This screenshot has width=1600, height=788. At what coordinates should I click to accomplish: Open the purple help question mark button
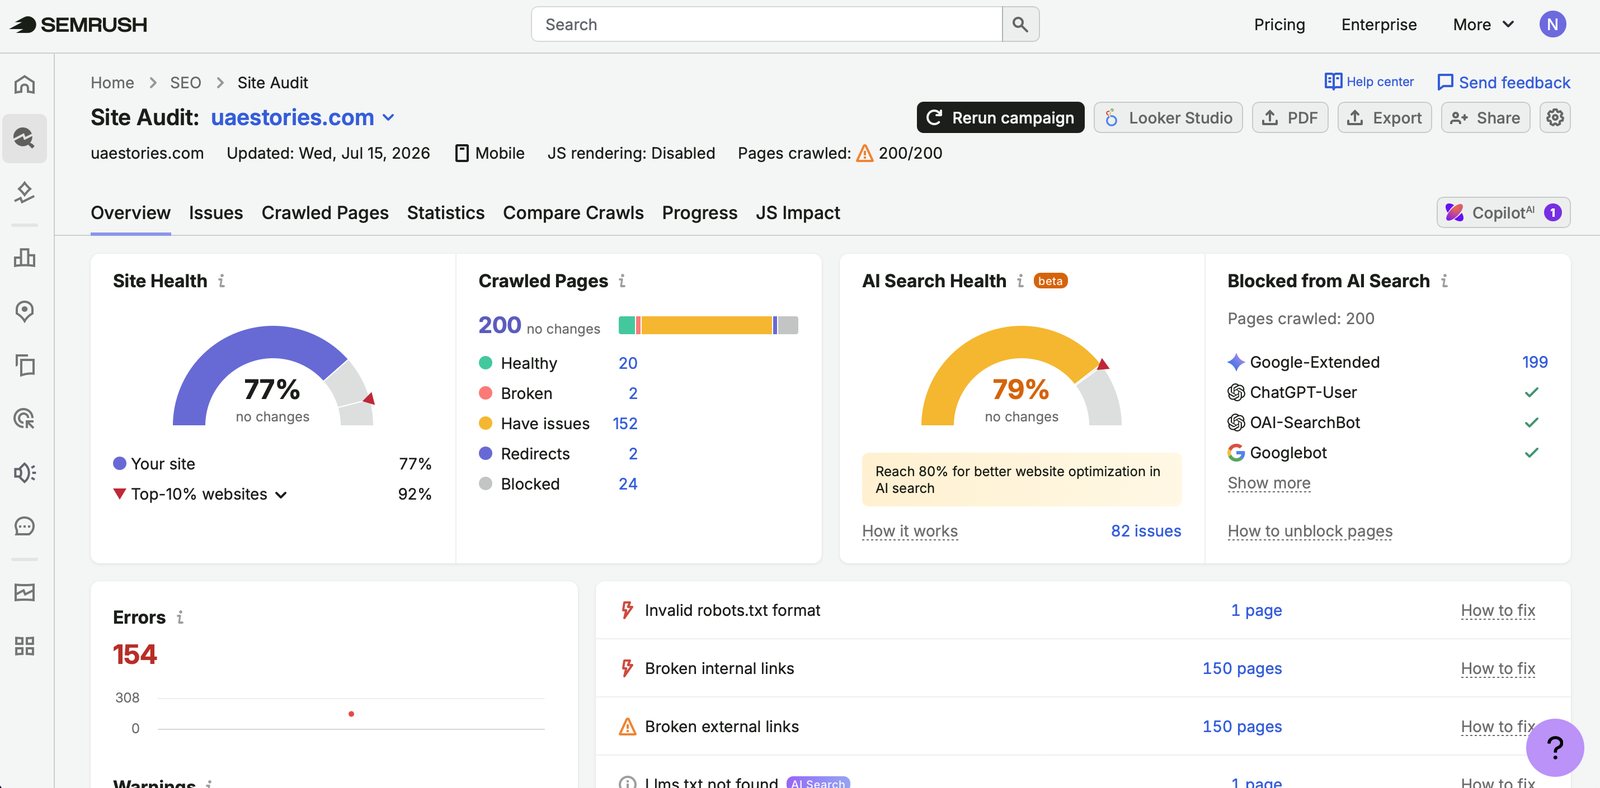pyautogui.click(x=1555, y=747)
